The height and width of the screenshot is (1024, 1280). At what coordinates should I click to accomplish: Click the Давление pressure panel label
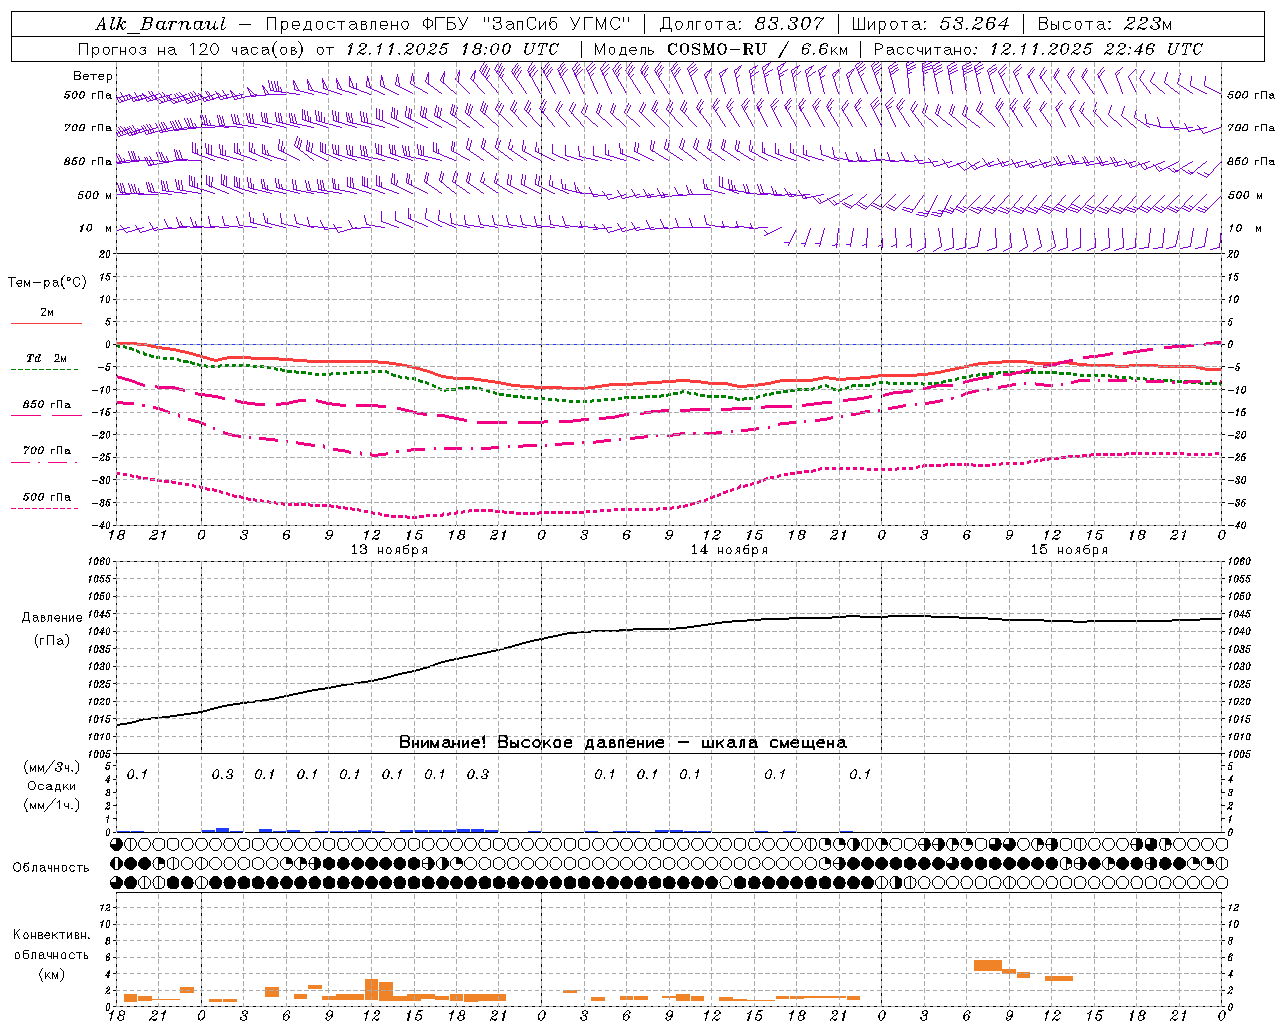(52, 618)
